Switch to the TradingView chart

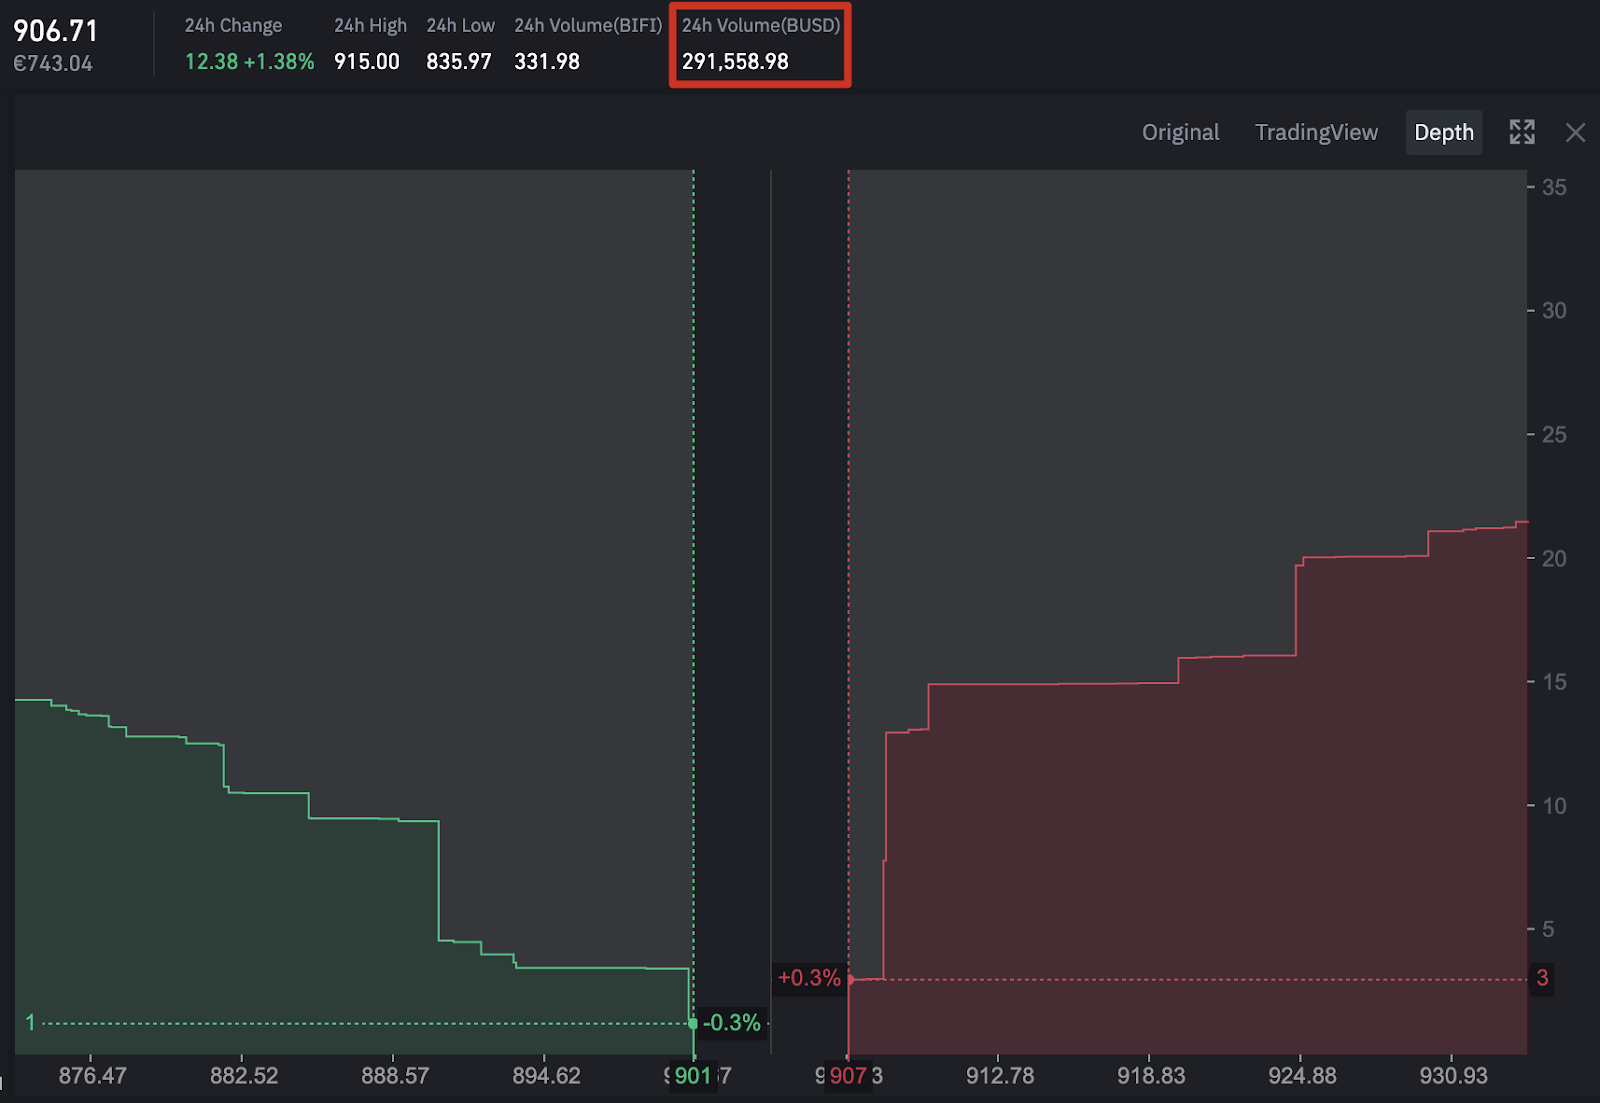coord(1316,132)
